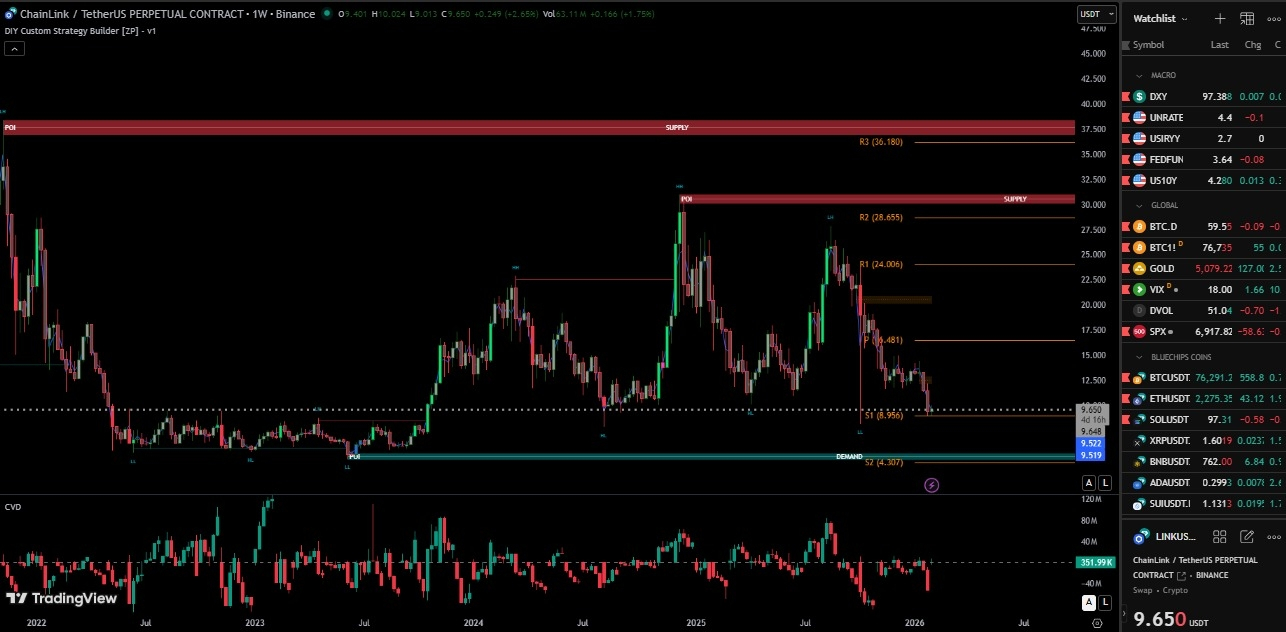Select the BNBUSDT coin icon

tap(1139, 462)
